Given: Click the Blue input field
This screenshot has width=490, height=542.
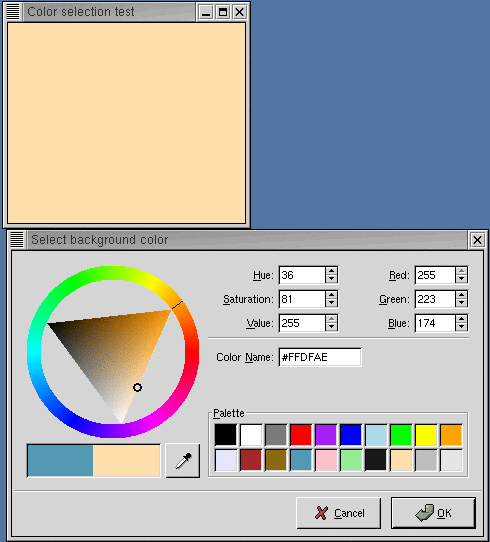Looking at the screenshot, I should 435,323.
